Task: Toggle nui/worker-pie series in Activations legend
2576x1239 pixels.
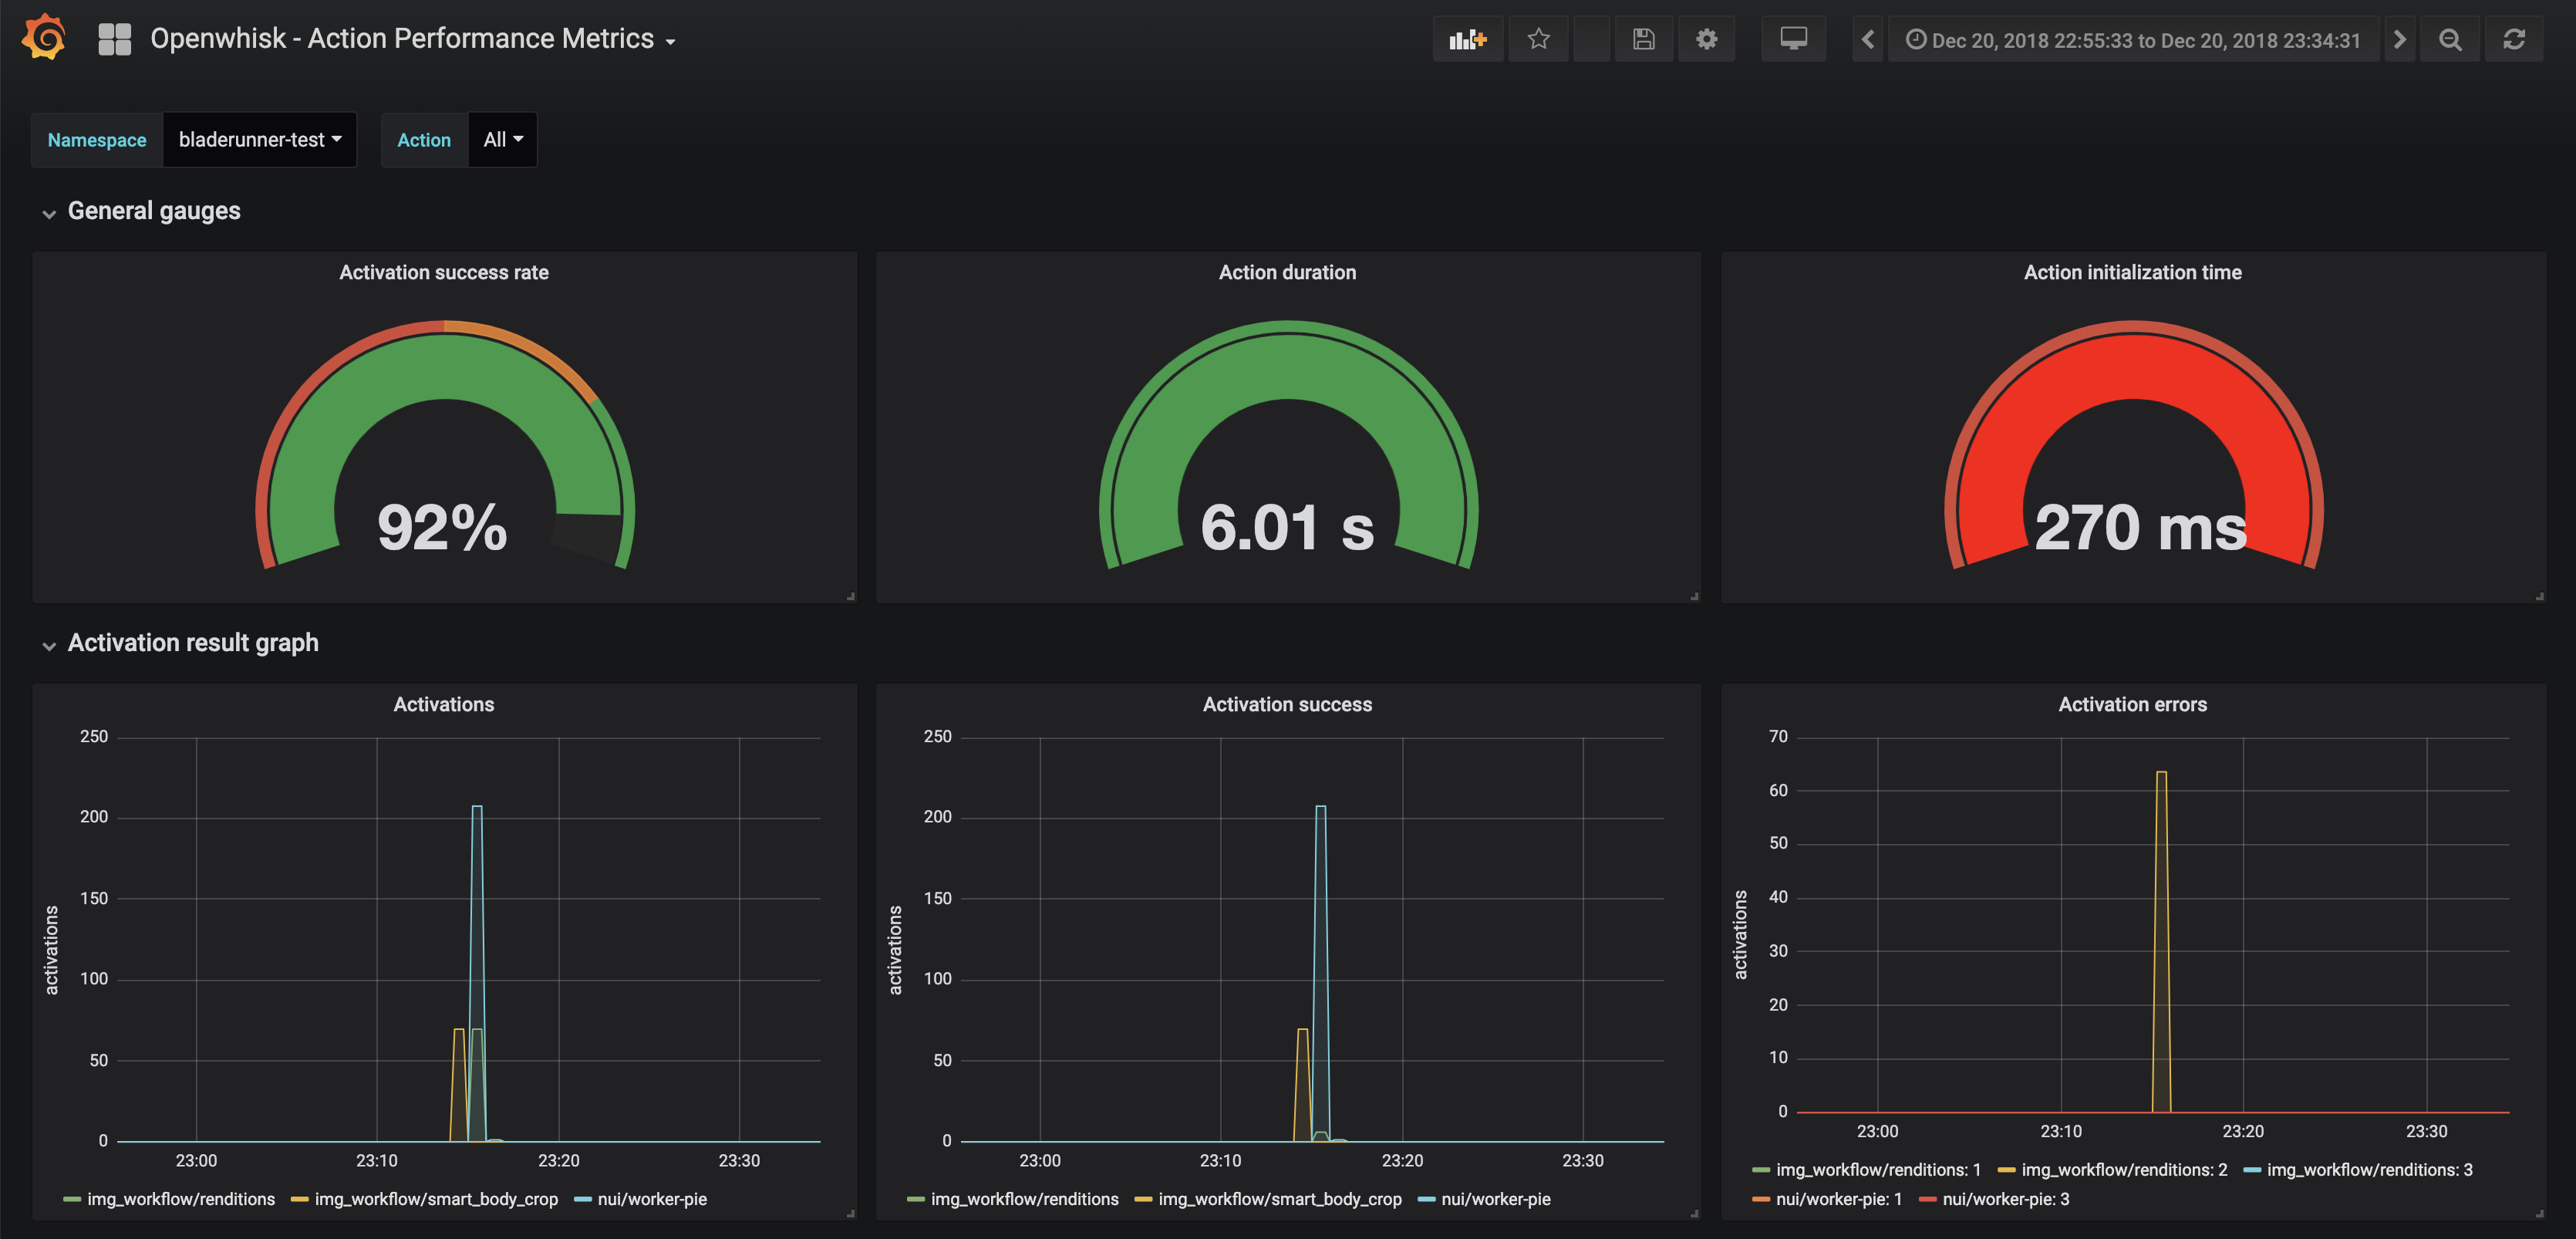Action: click(651, 1199)
